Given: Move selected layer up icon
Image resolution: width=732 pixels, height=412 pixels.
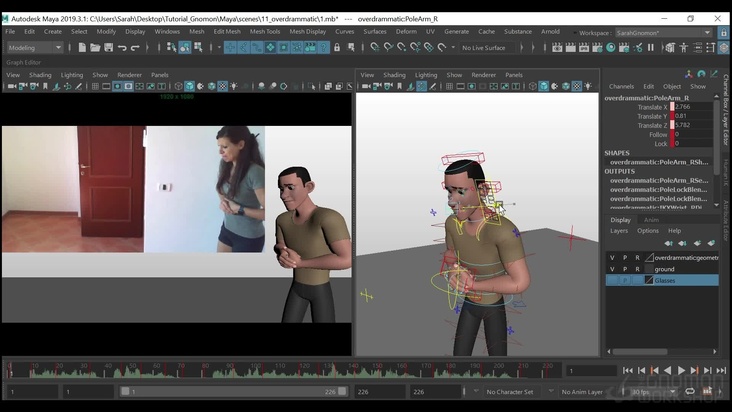Looking at the screenshot, I should coord(669,243).
